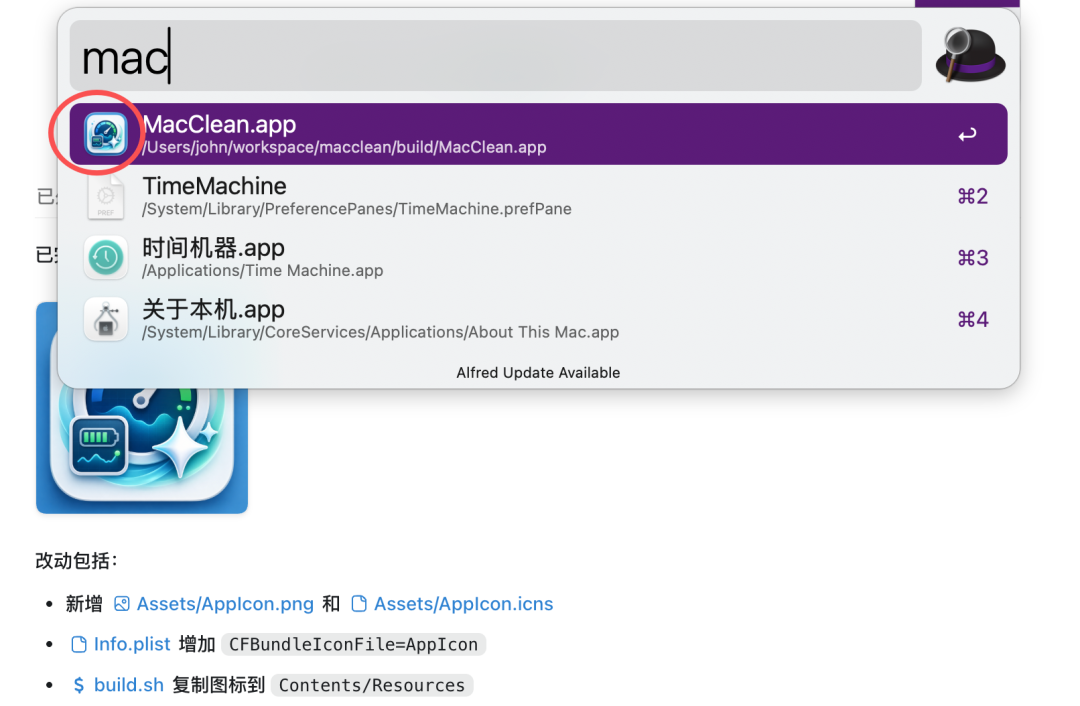Image resolution: width=1080 pixels, height=706 pixels.
Task: Select the MacClean.app result row
Action: pyautogui.click(x=538, y=134)
